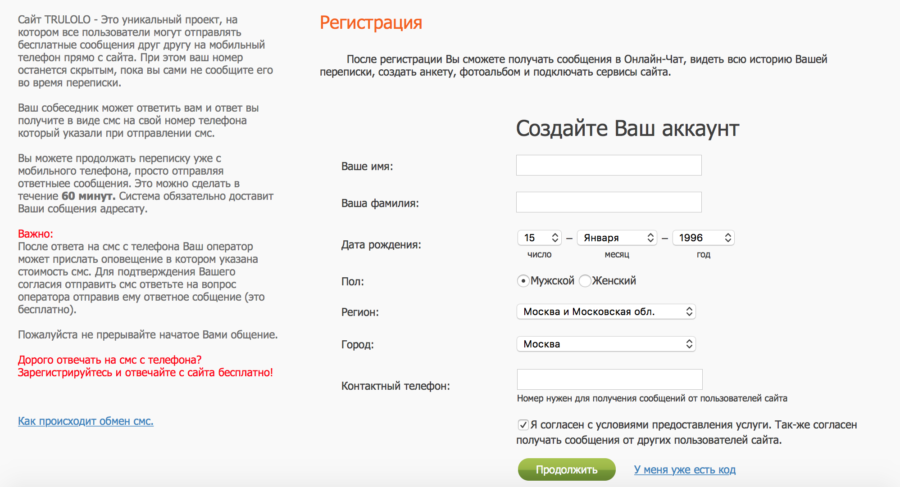900x487 pixels.
Task: Click the 'Контактный телефон' input field
Action: (x=608, y=380)
